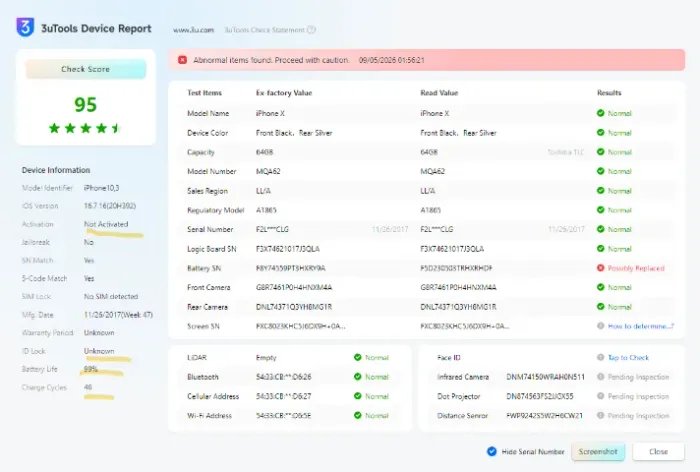Toggle the Hide Serial Number checkbox
Screen dimensions: 700x472
[492, 451]
